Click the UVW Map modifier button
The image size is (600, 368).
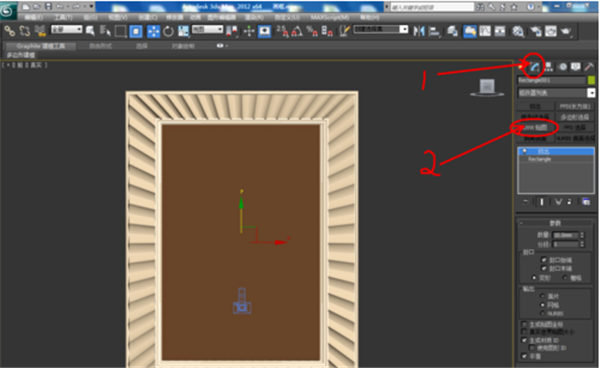(535, 127)
